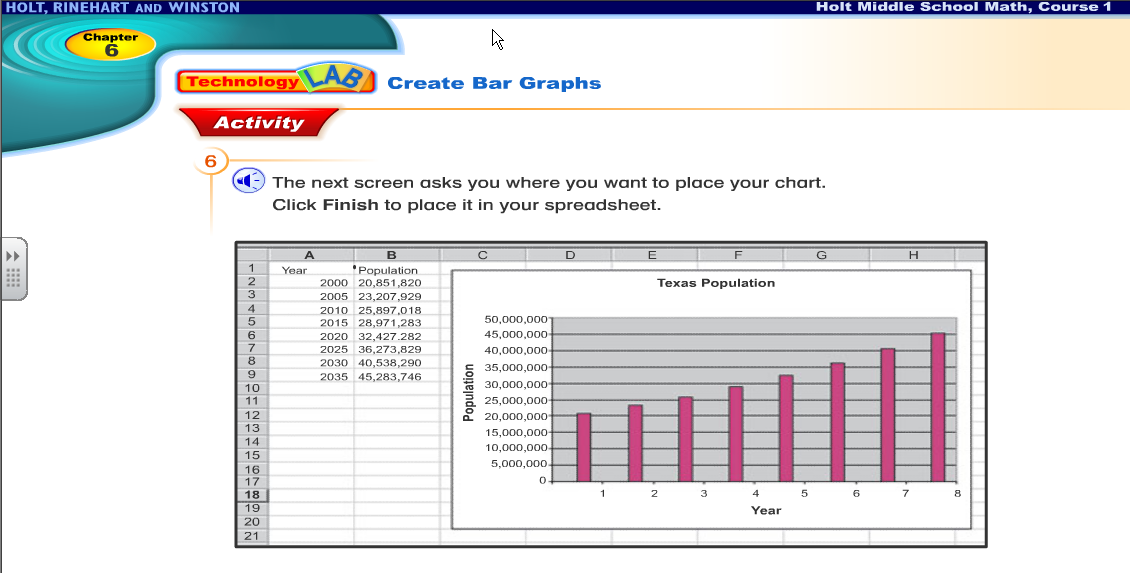Select column A header in spreadsheet

(310, 255)
